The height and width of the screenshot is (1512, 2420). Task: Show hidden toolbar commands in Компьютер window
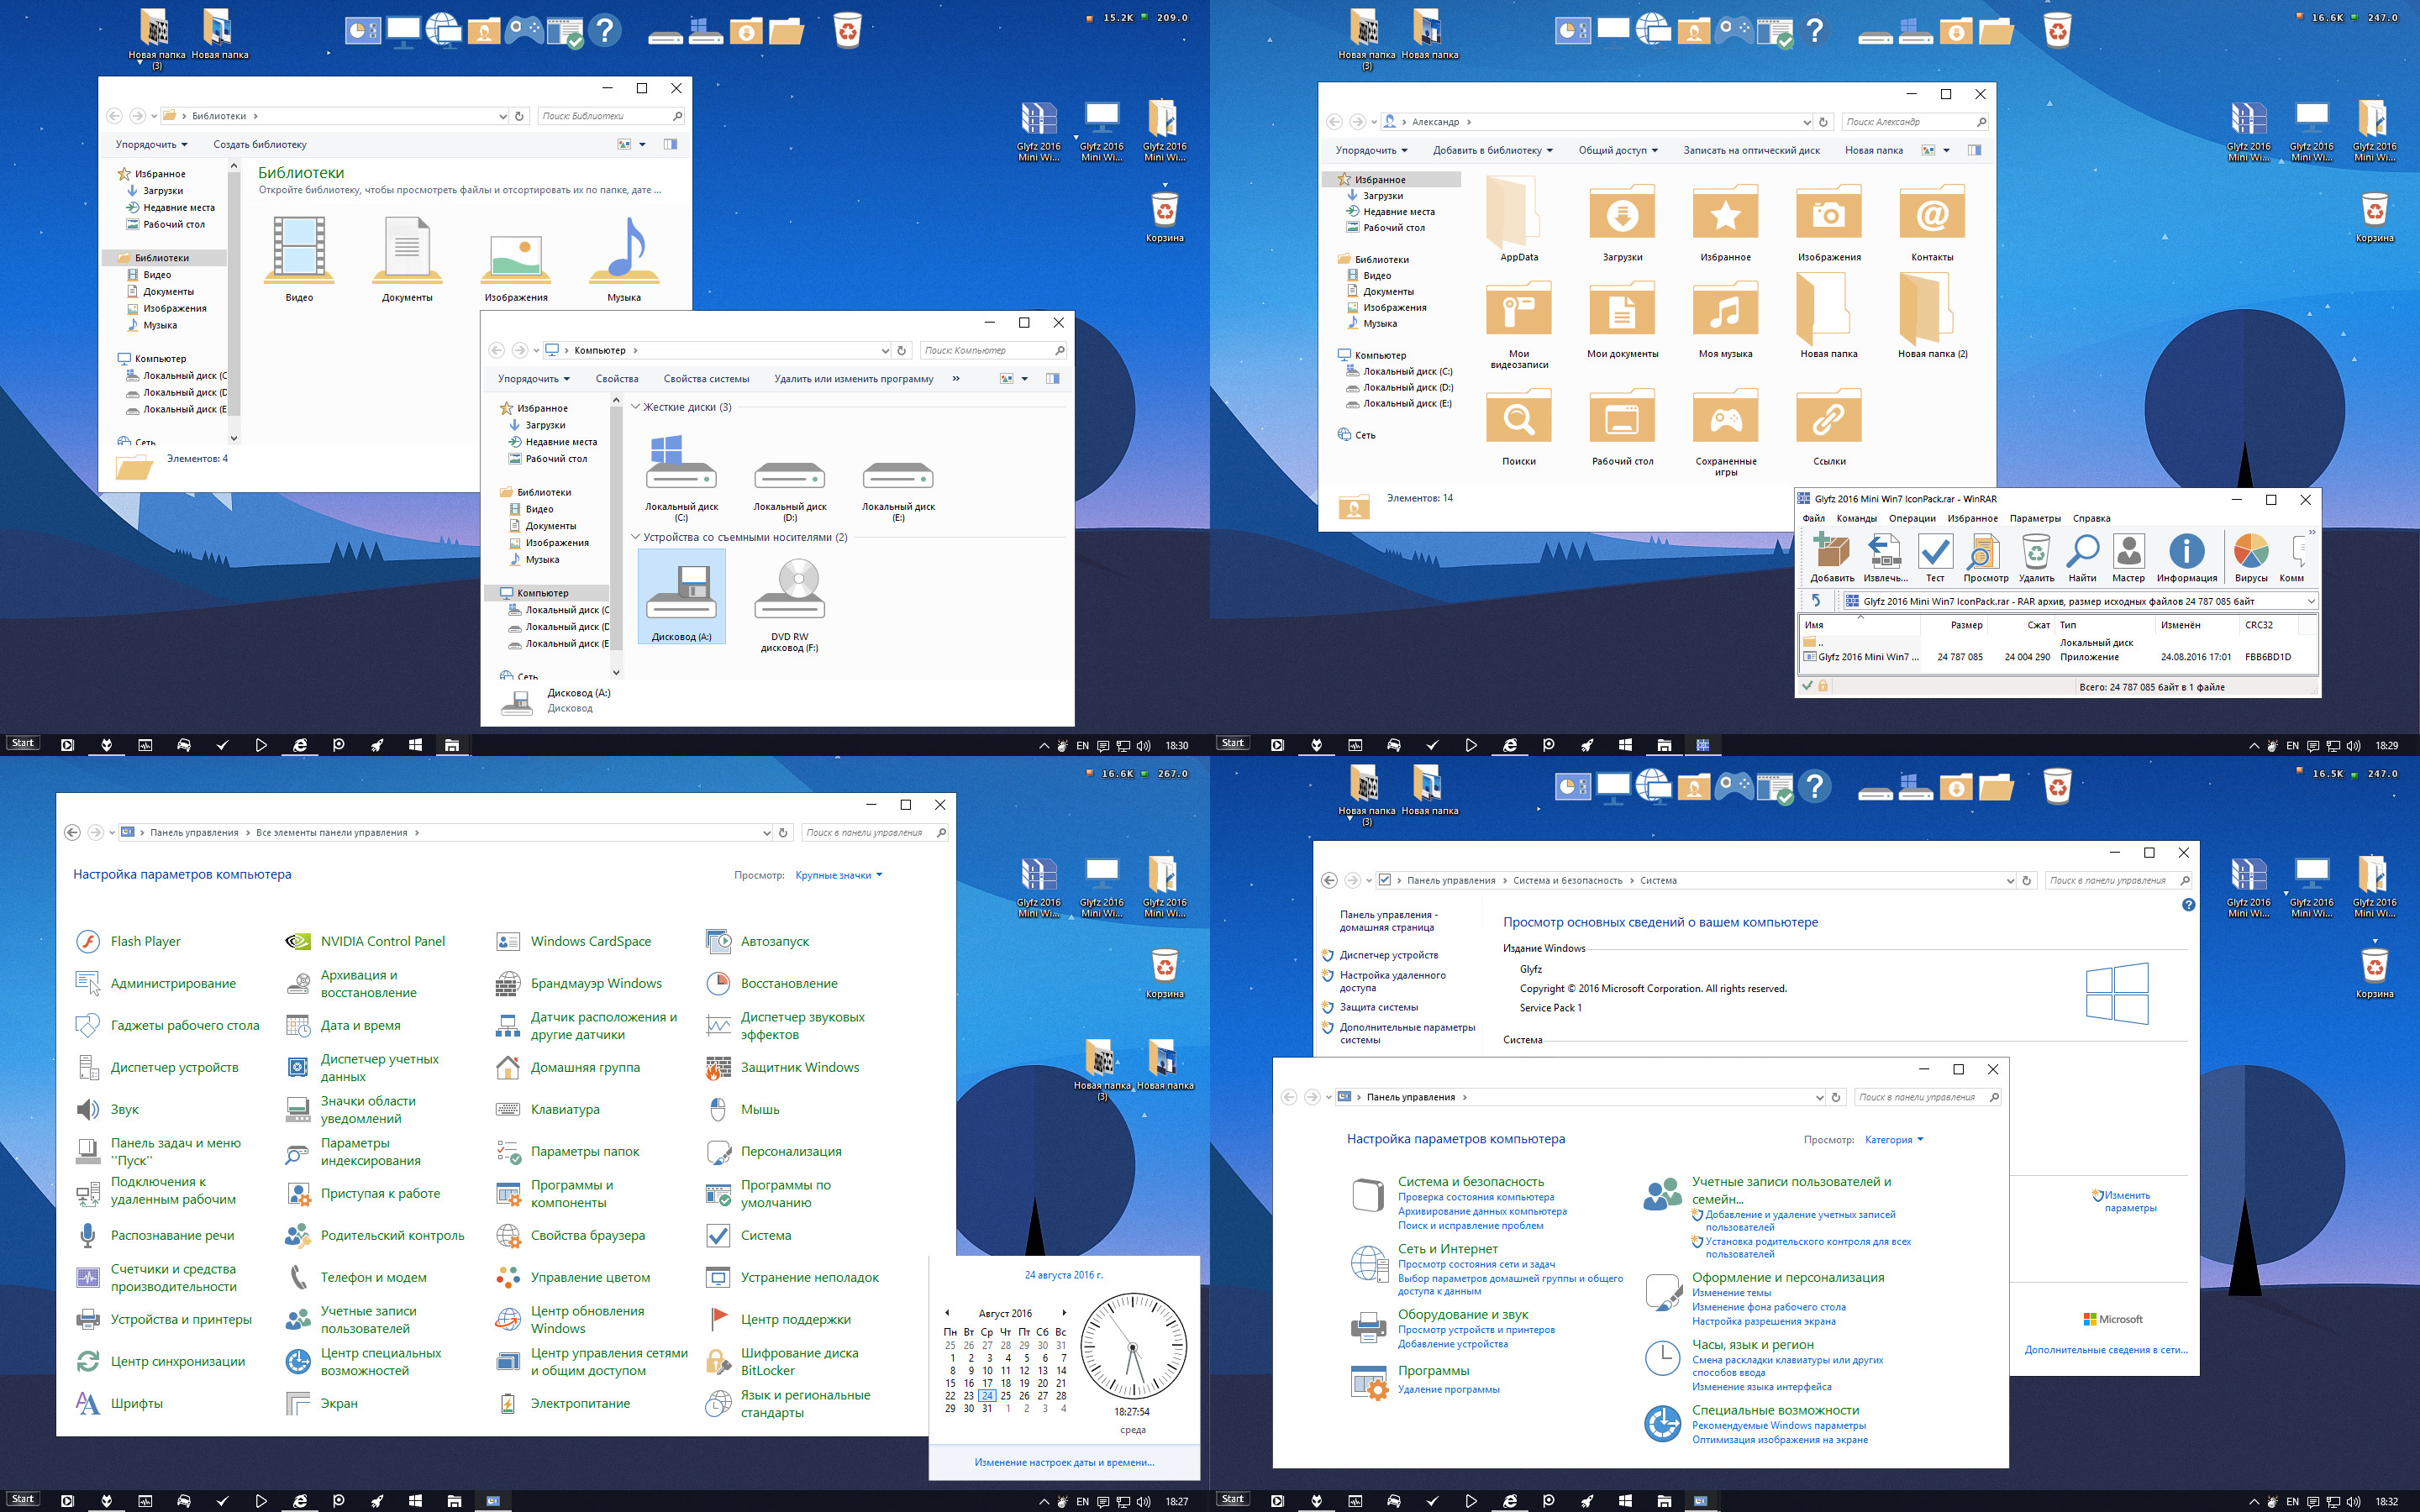click(x=956, y=378)
